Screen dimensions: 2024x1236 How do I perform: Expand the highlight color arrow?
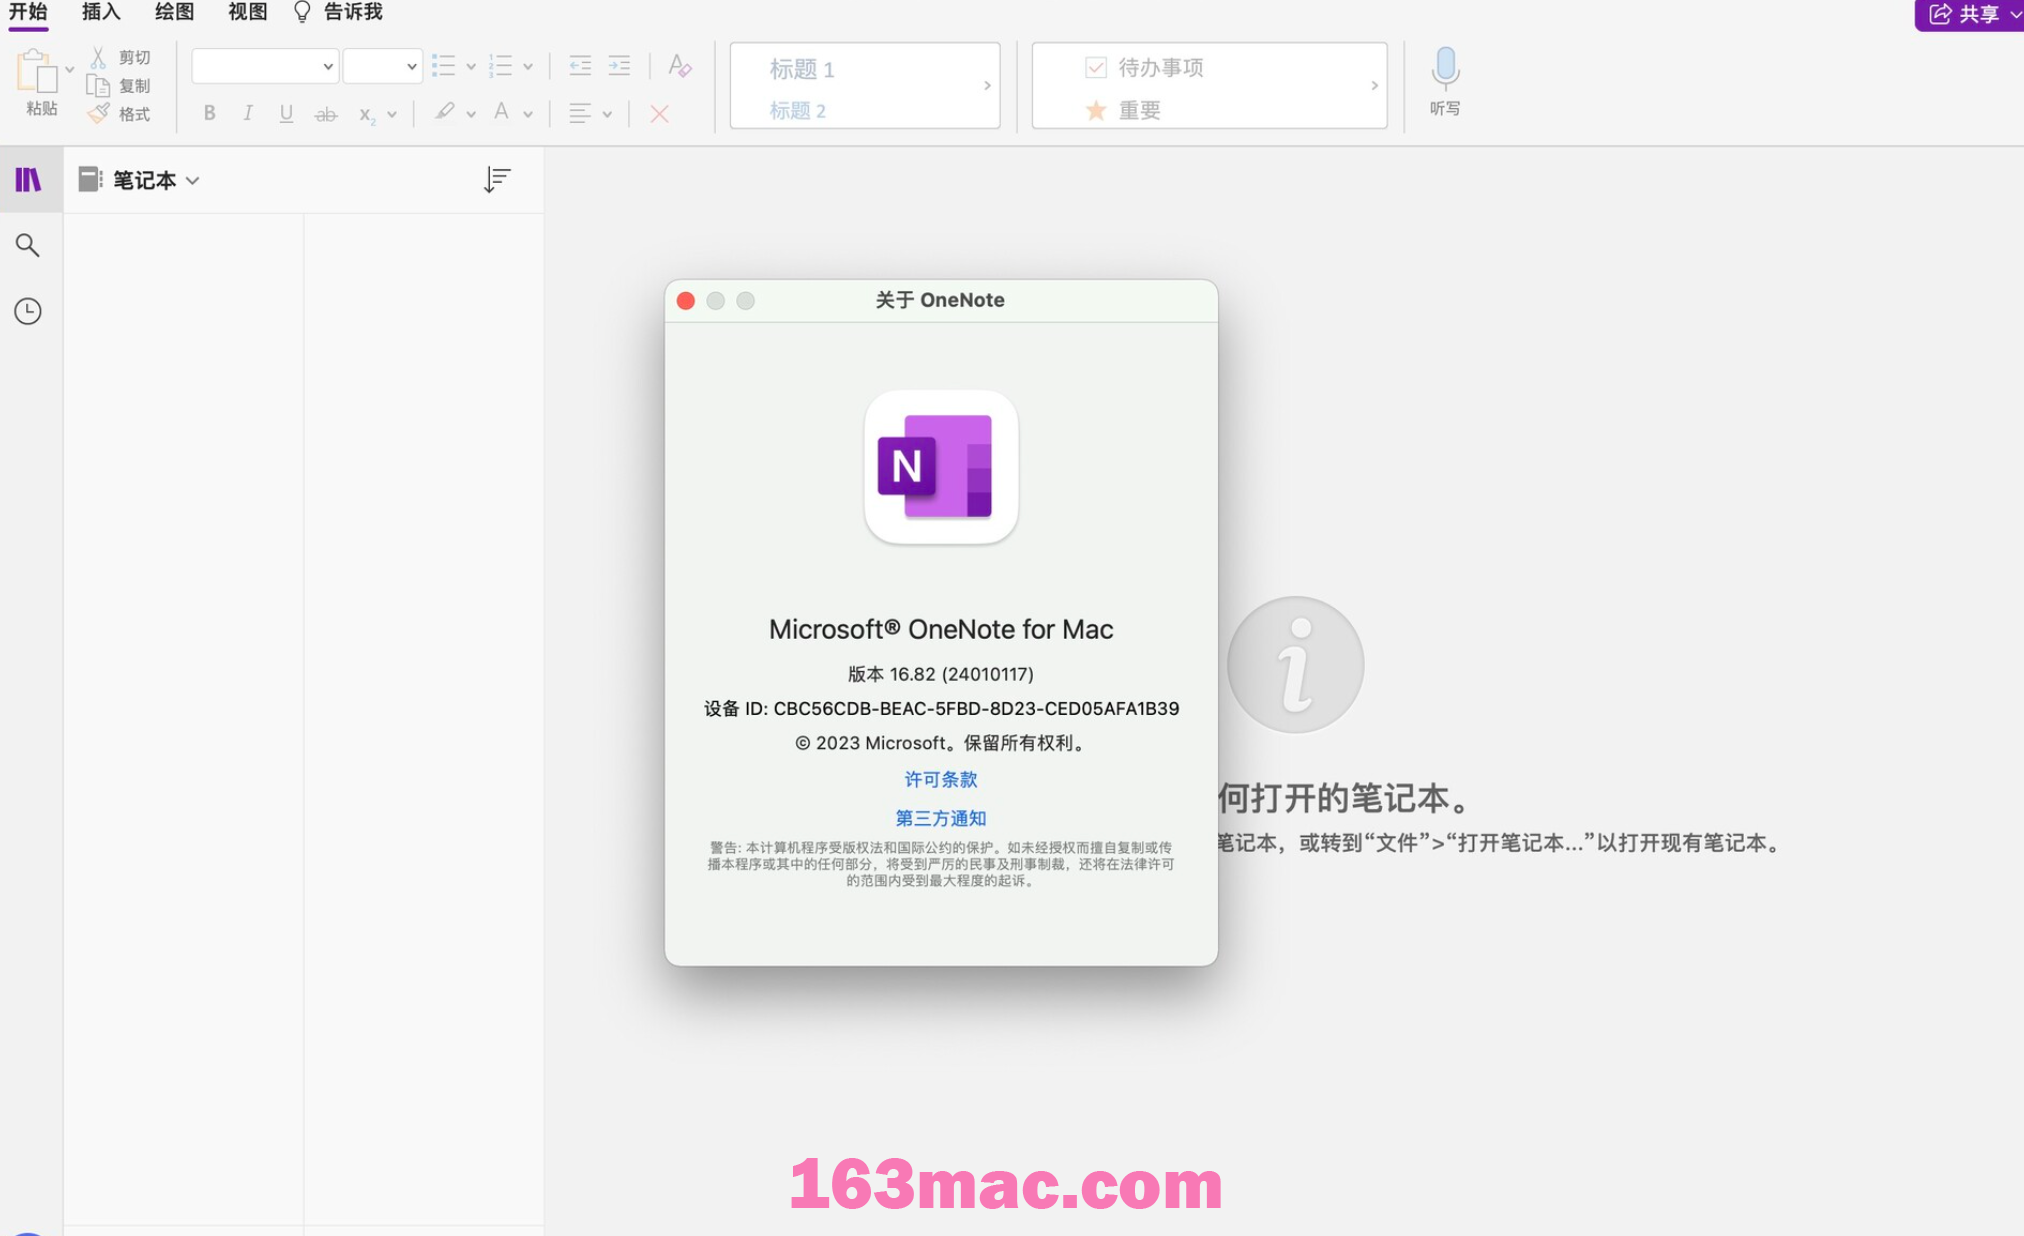pyautogui.click(x=471, y=114)
